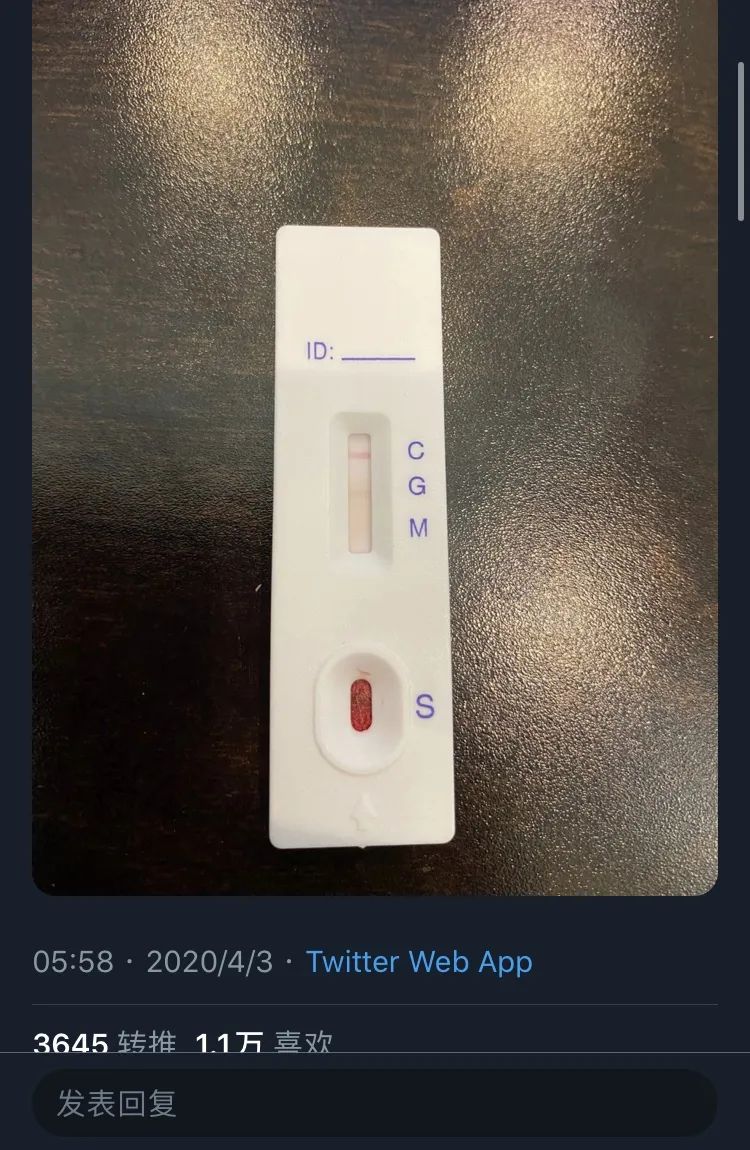
Task: Click the "ID:" label on the cassette
Action: [320, 352]
